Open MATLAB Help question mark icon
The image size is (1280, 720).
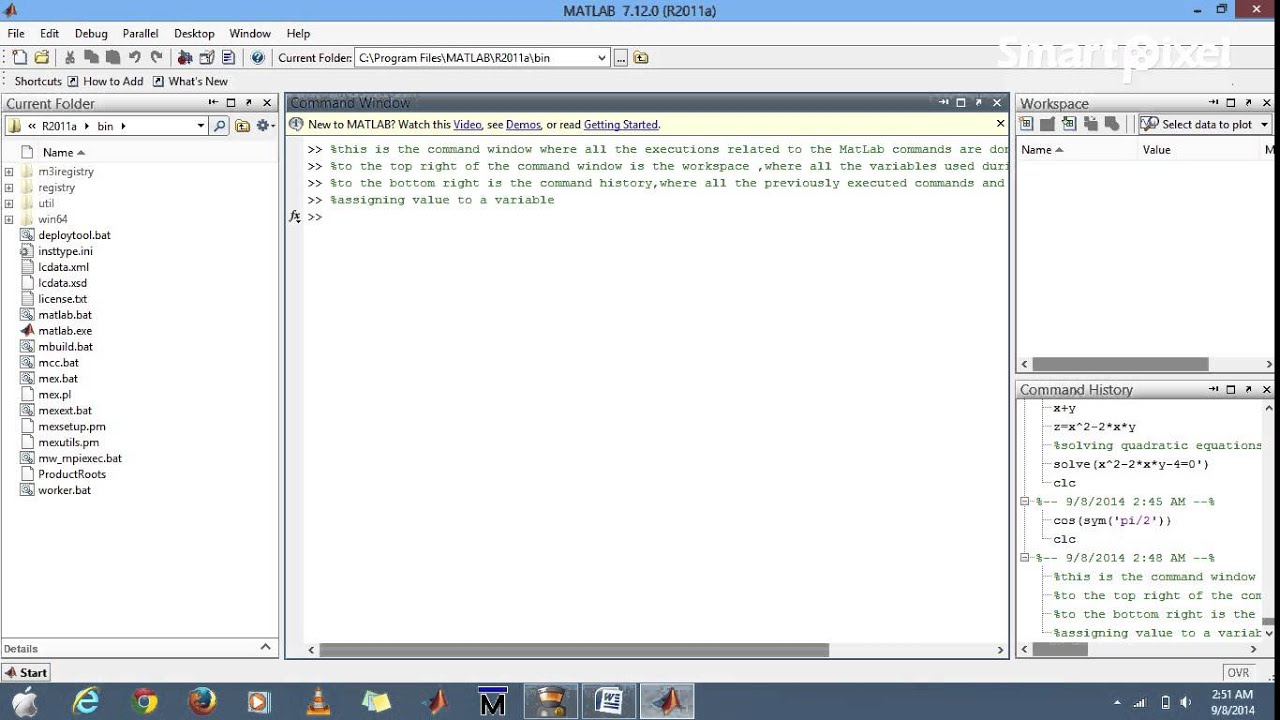[257, 58]
